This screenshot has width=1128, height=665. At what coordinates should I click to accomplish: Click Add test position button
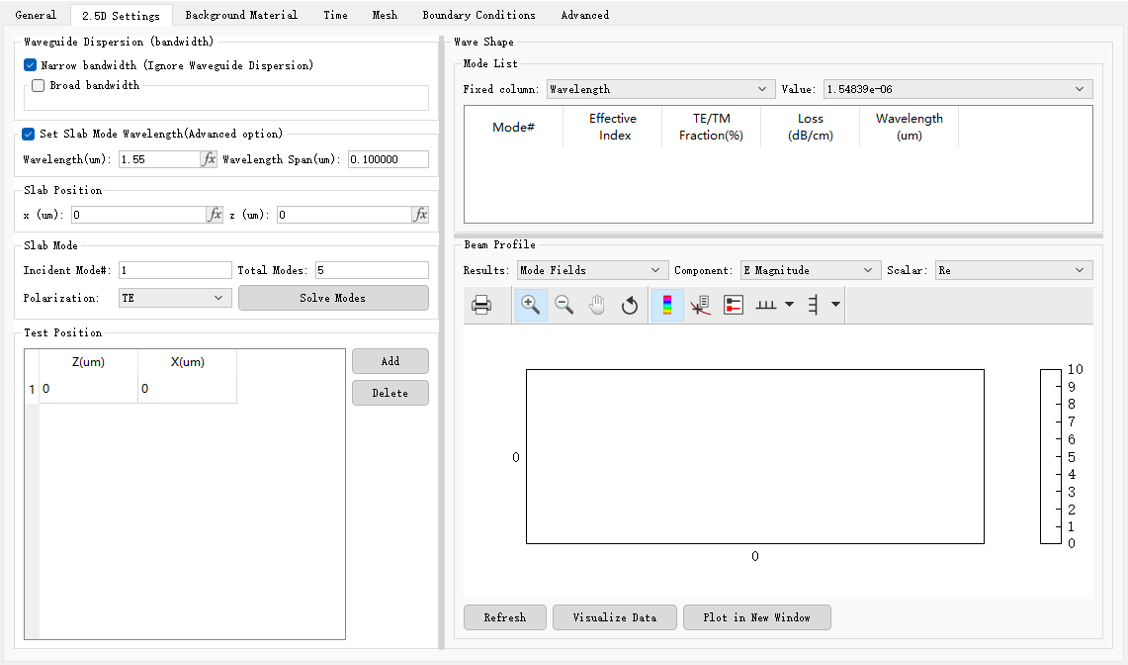coord(390,361)
